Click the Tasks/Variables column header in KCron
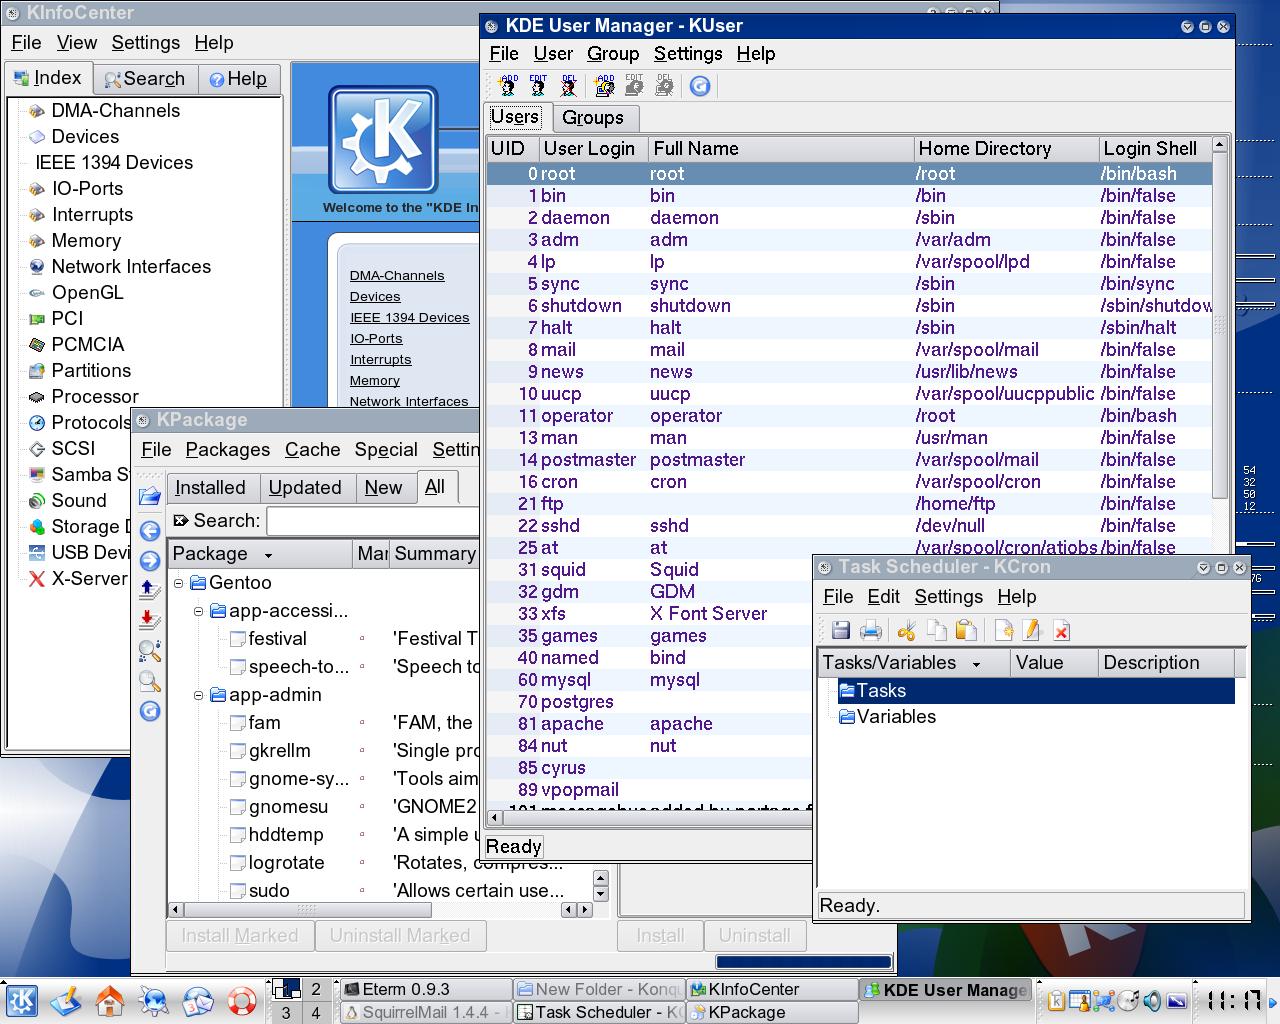 click(913, 662)
